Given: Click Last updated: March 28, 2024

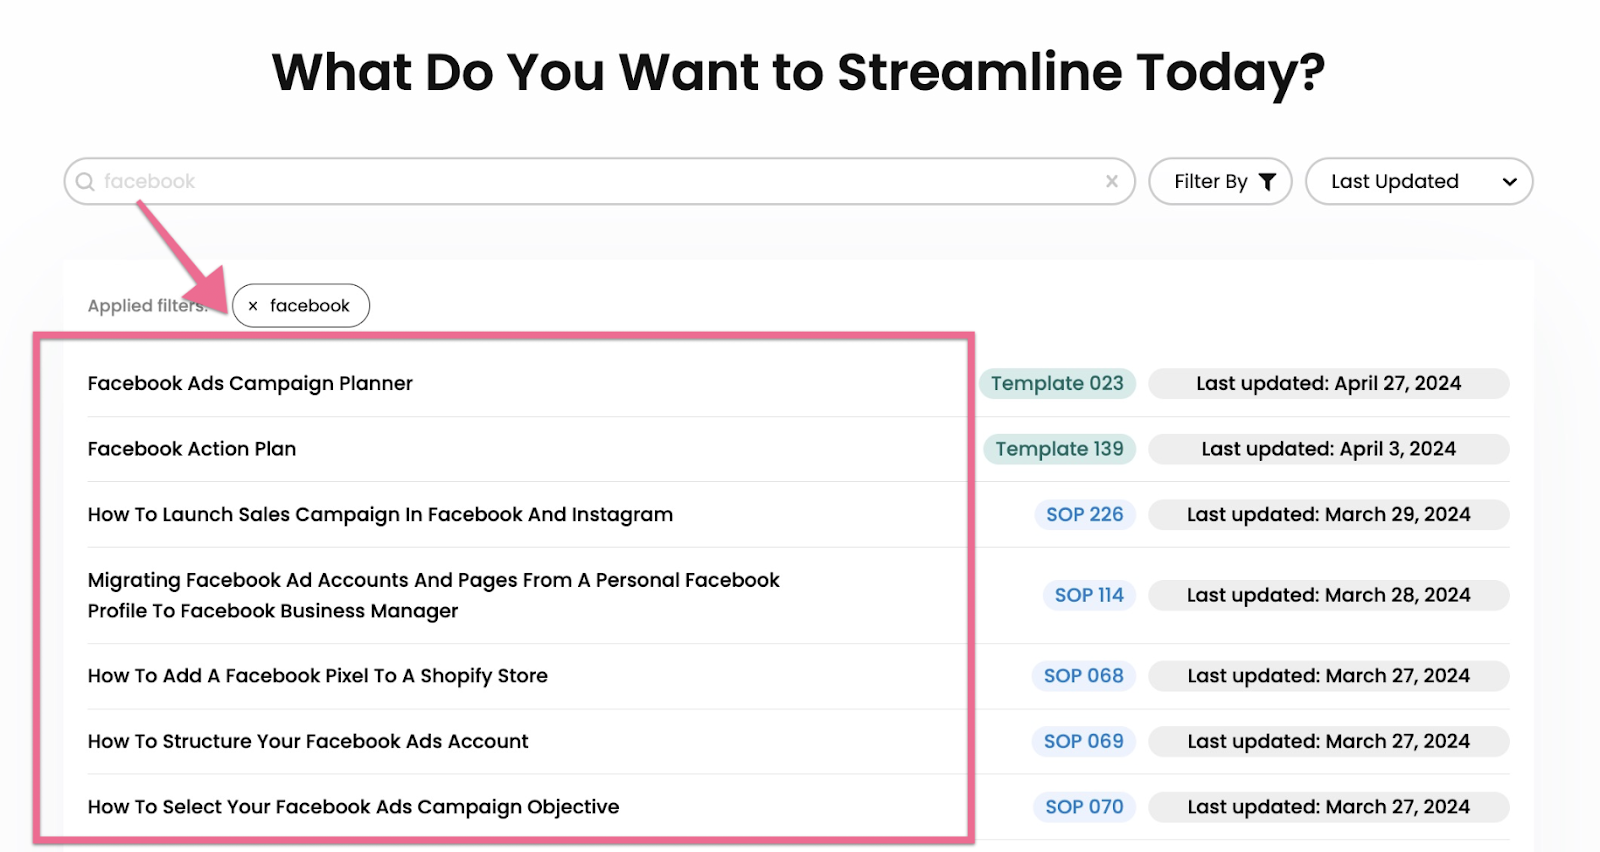Looking at the screenshot, I should click(1329, 595).
